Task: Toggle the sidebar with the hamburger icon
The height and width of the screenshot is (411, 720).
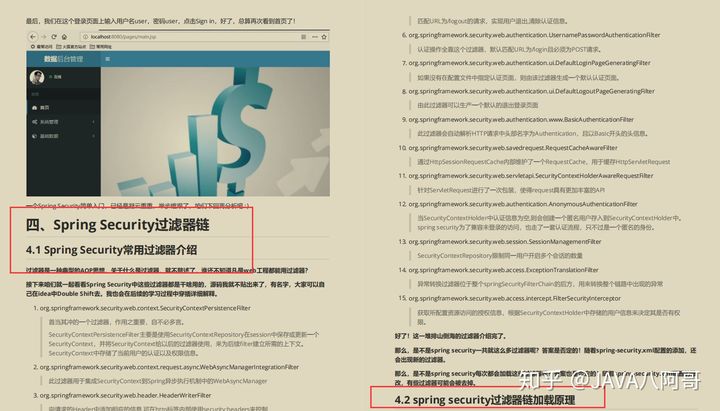Action: click(107, 59)
